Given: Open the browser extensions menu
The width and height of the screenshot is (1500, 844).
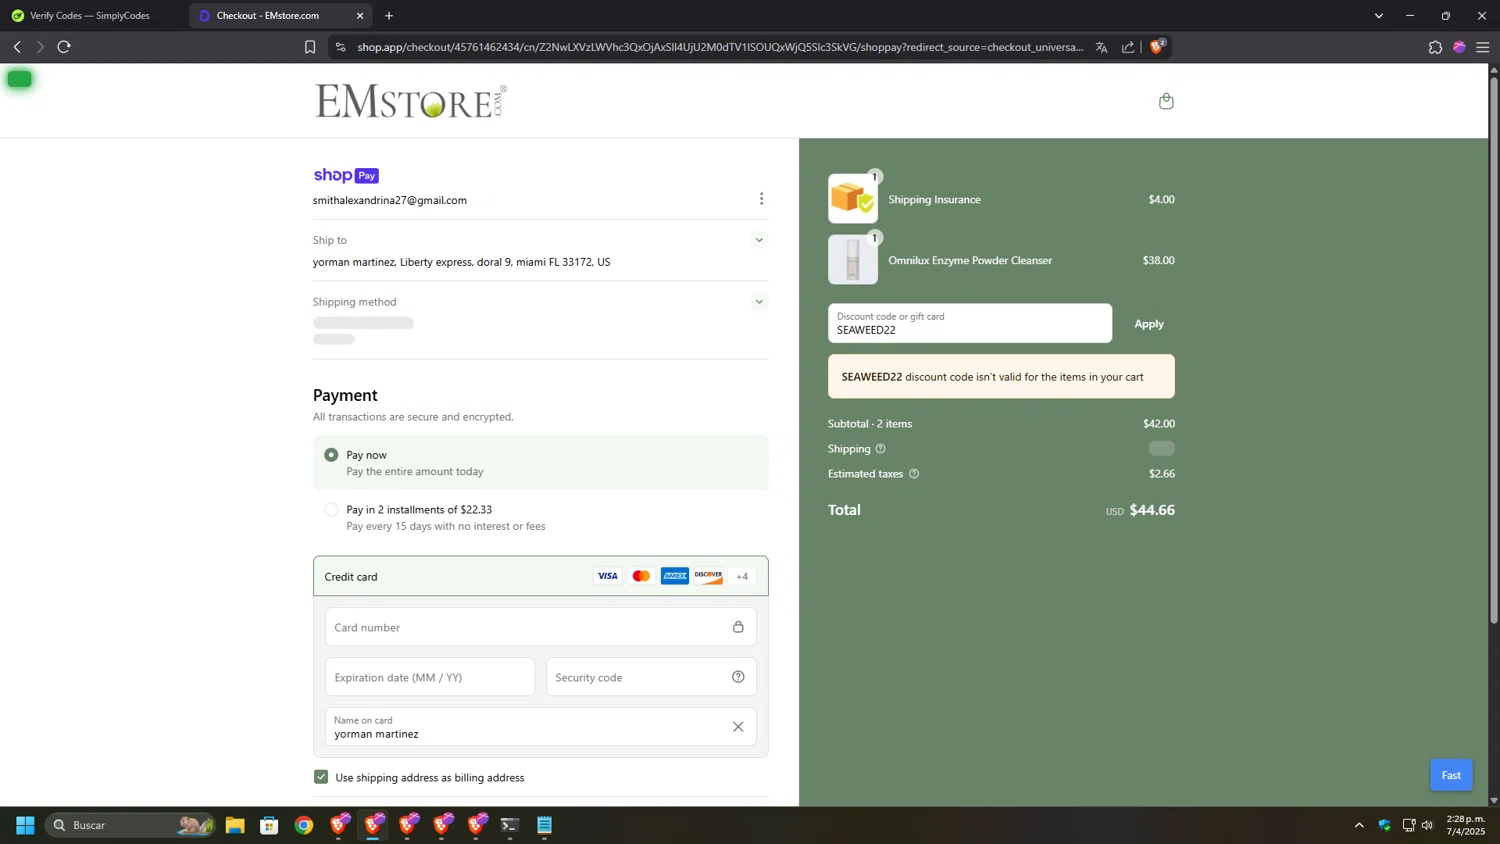Looking at the screenshot, I should click(1435, 47).
